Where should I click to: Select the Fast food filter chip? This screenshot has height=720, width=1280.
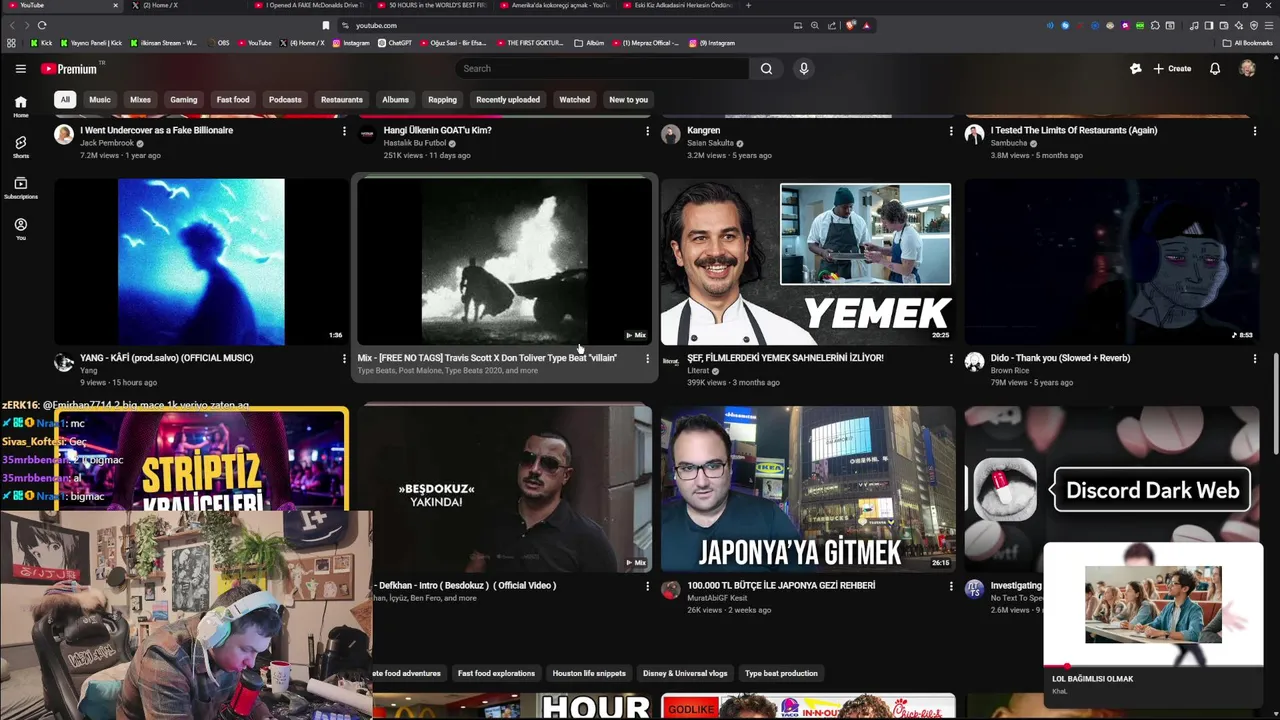233,100
